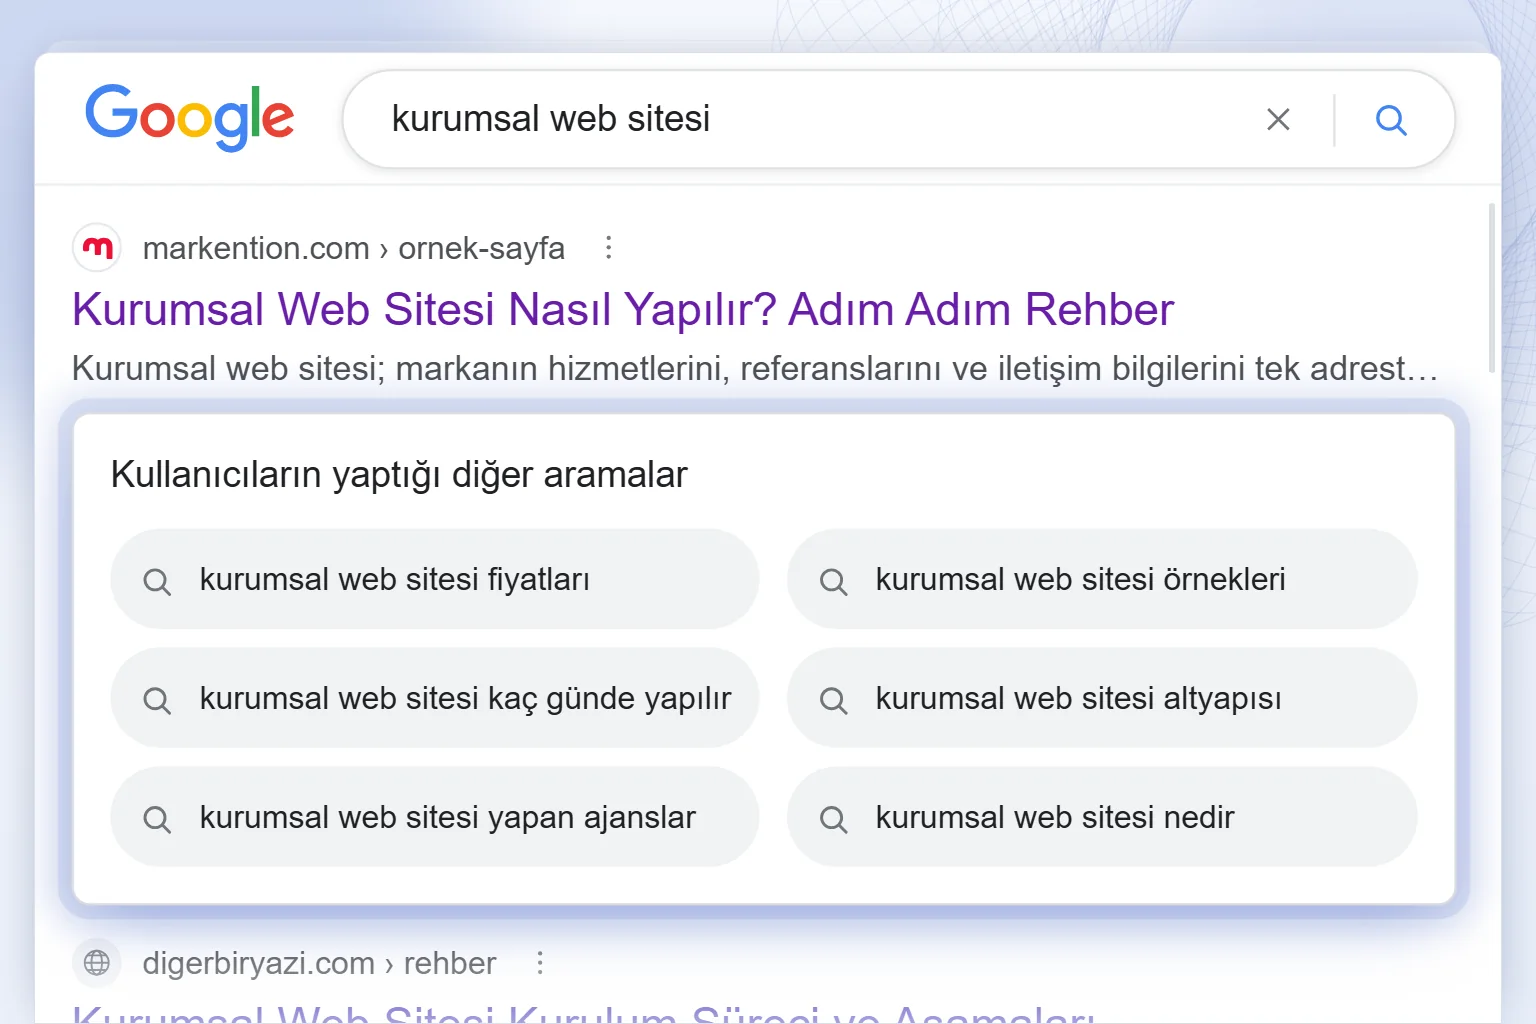Click the digerbiryazi.com › rehber breadcrumb
Viewport: 1536px width, 1024px height.
(319, 963)
